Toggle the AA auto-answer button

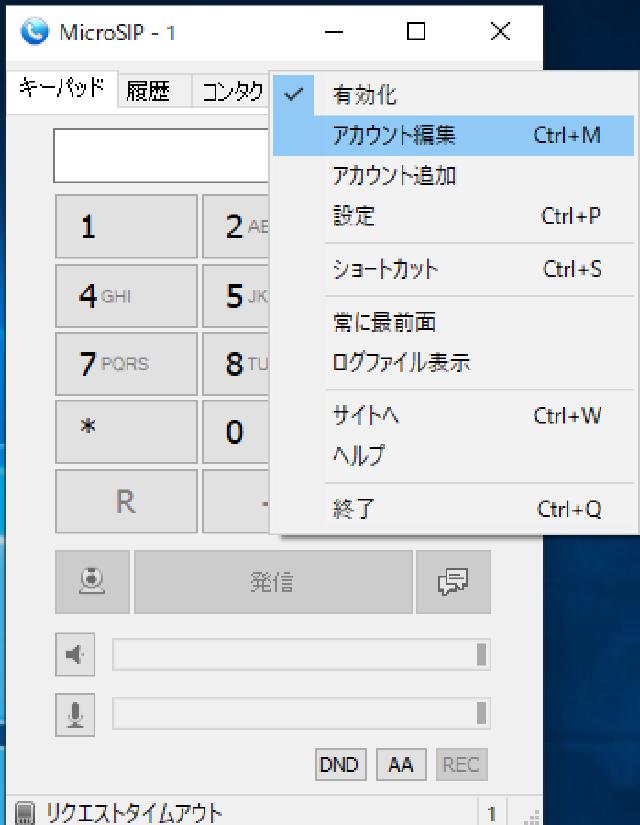pyautogui.click(x=401, y=764)
